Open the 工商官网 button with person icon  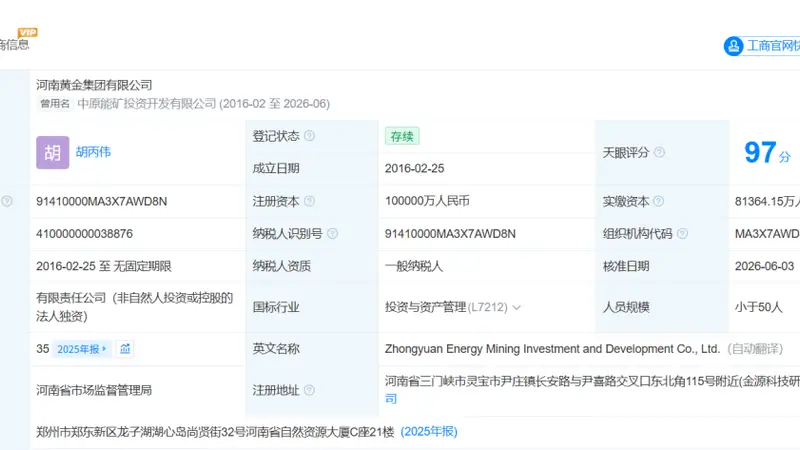[x=762, y=46]
